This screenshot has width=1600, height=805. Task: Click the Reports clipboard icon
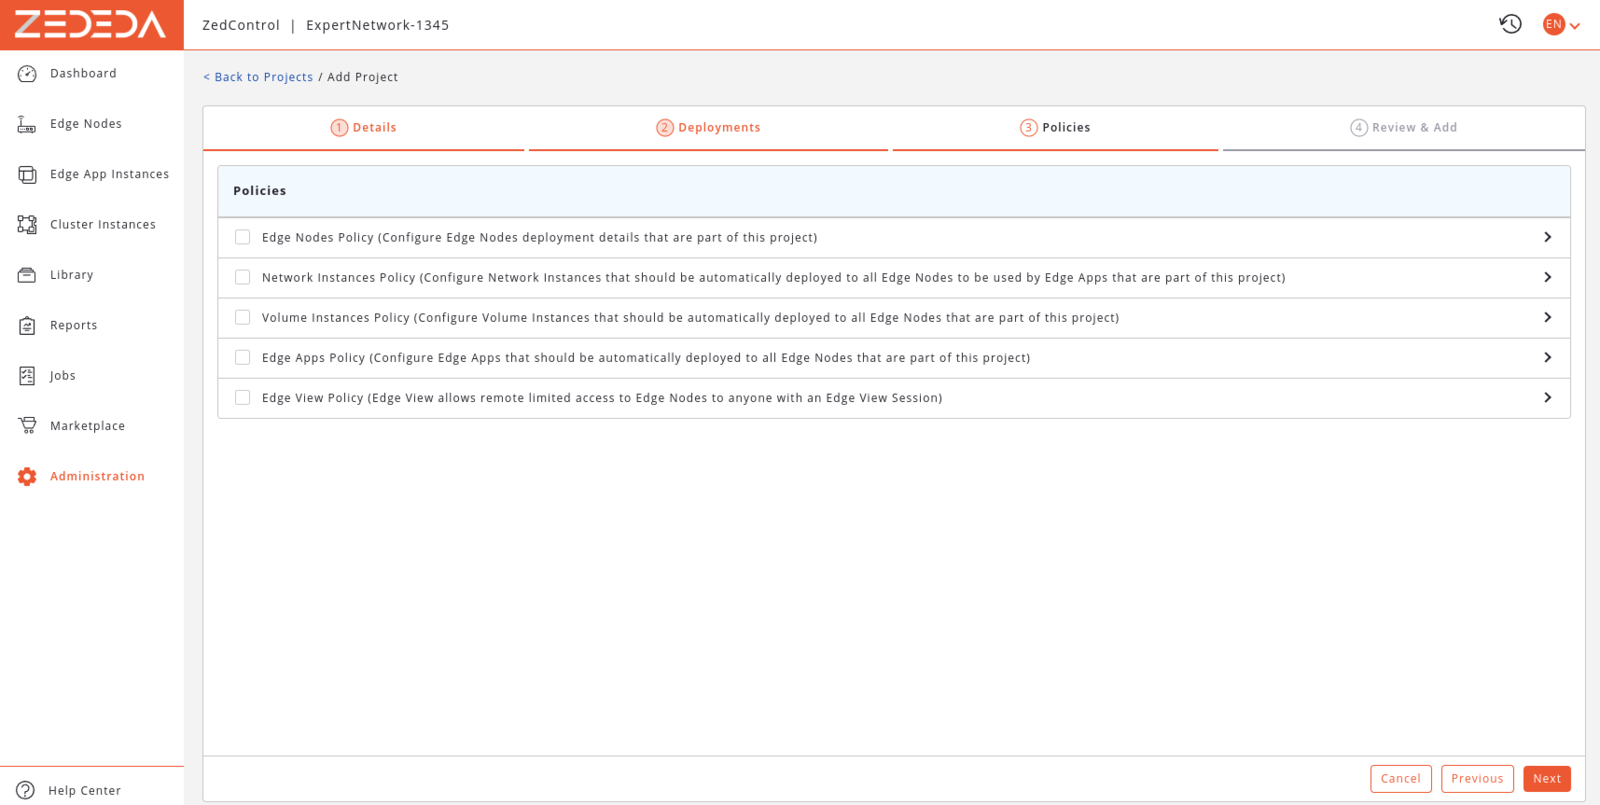[x=27, y=325]
